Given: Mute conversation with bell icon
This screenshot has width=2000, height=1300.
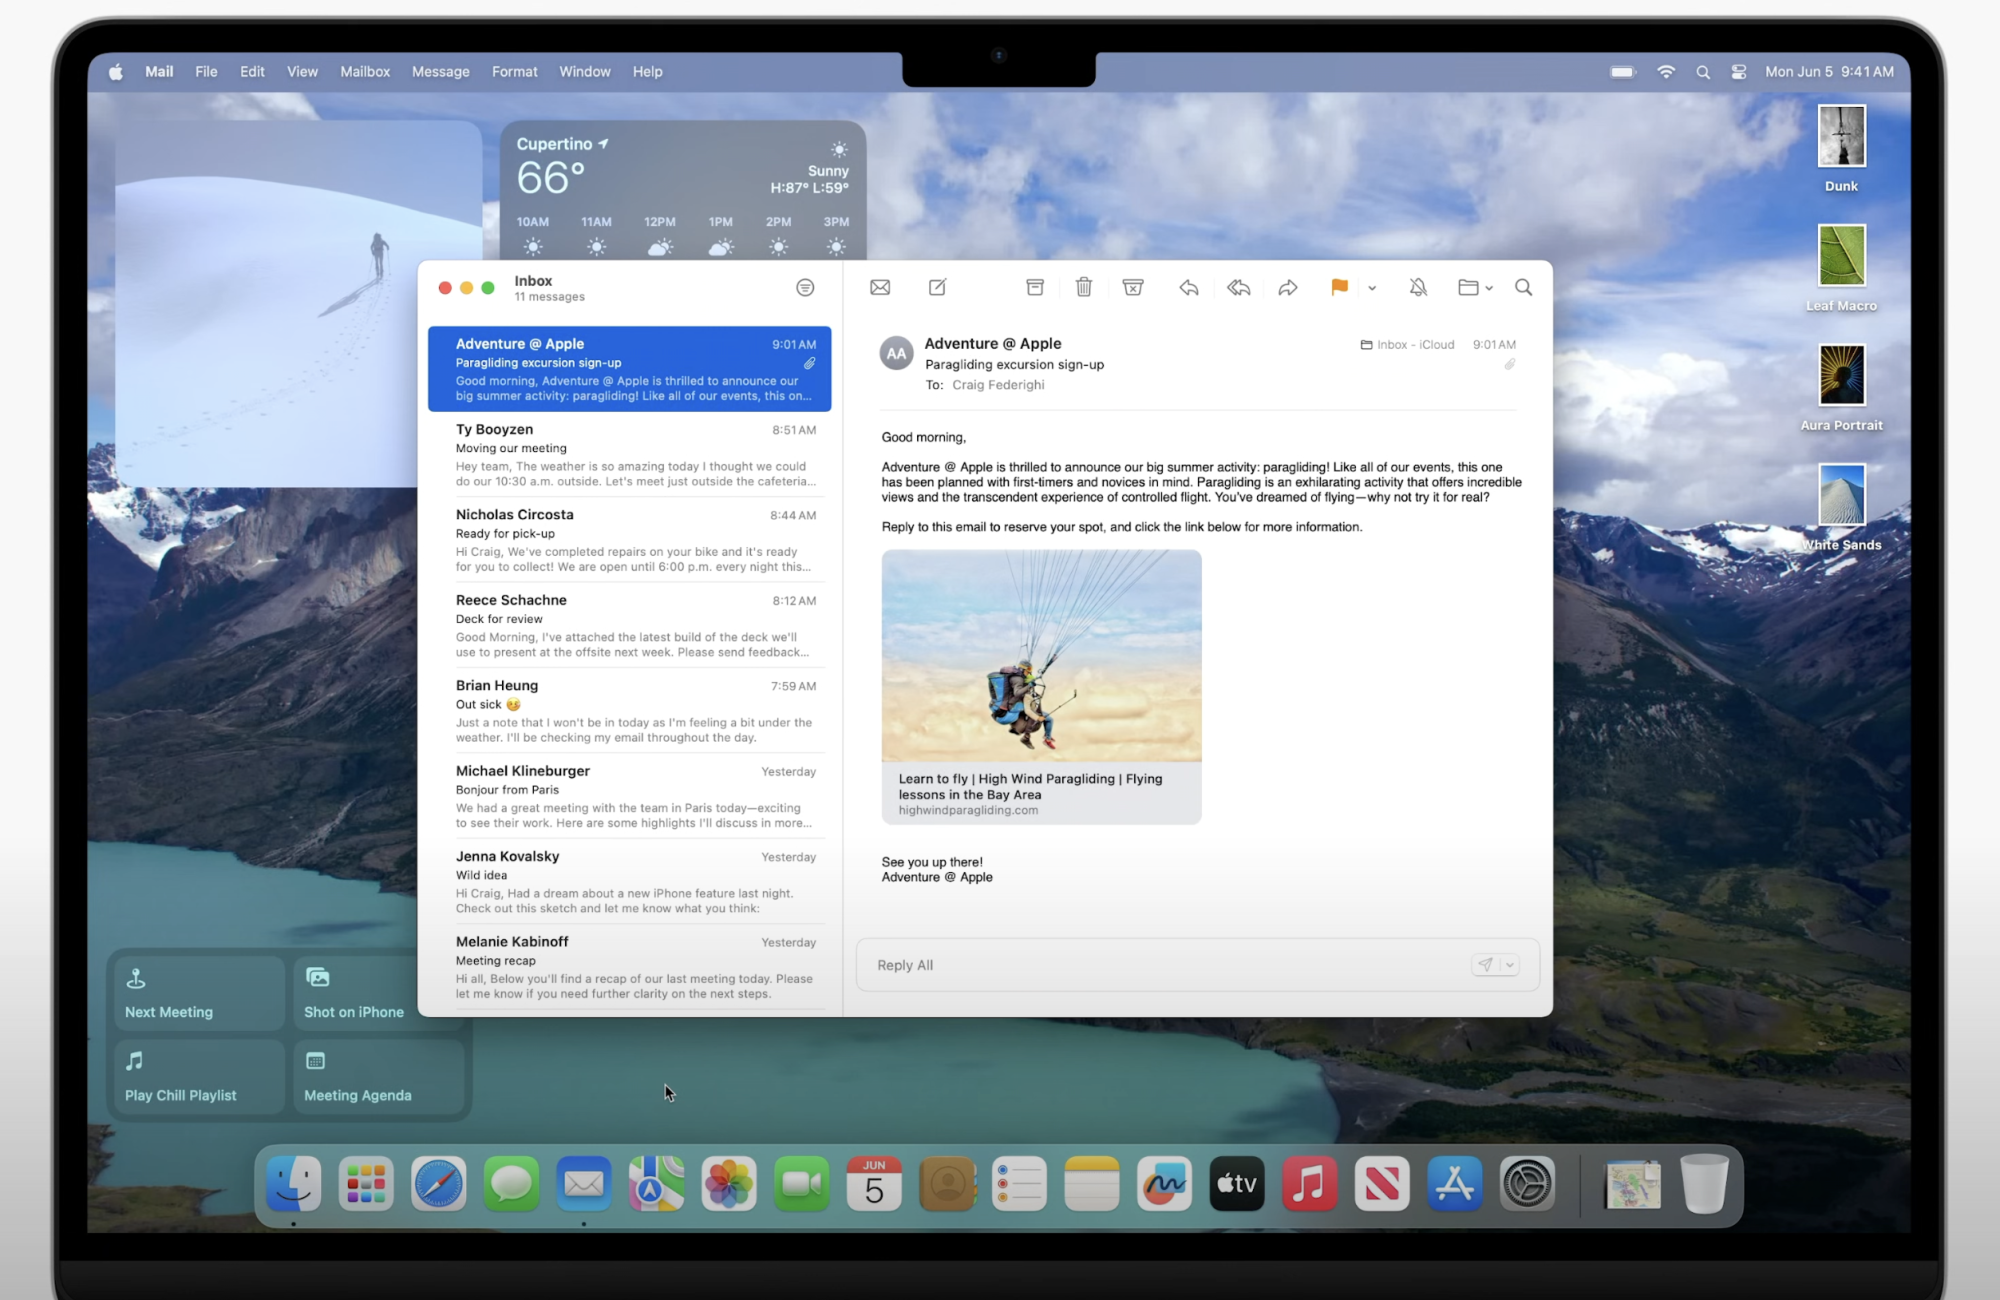Looking at the screenshot, I should [1417, 288].
